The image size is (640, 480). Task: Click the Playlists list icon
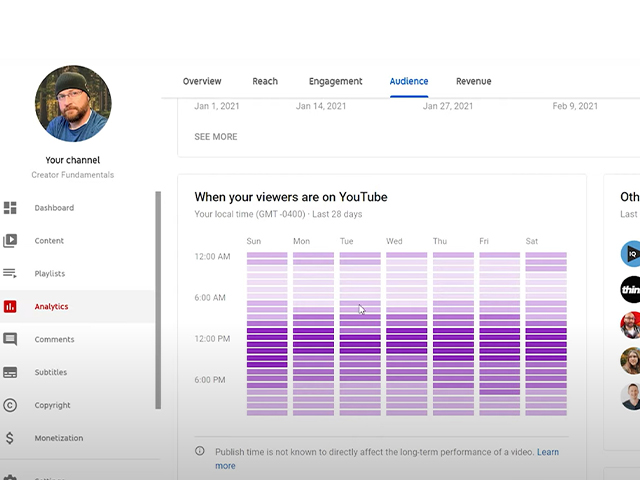click(10, 273)
